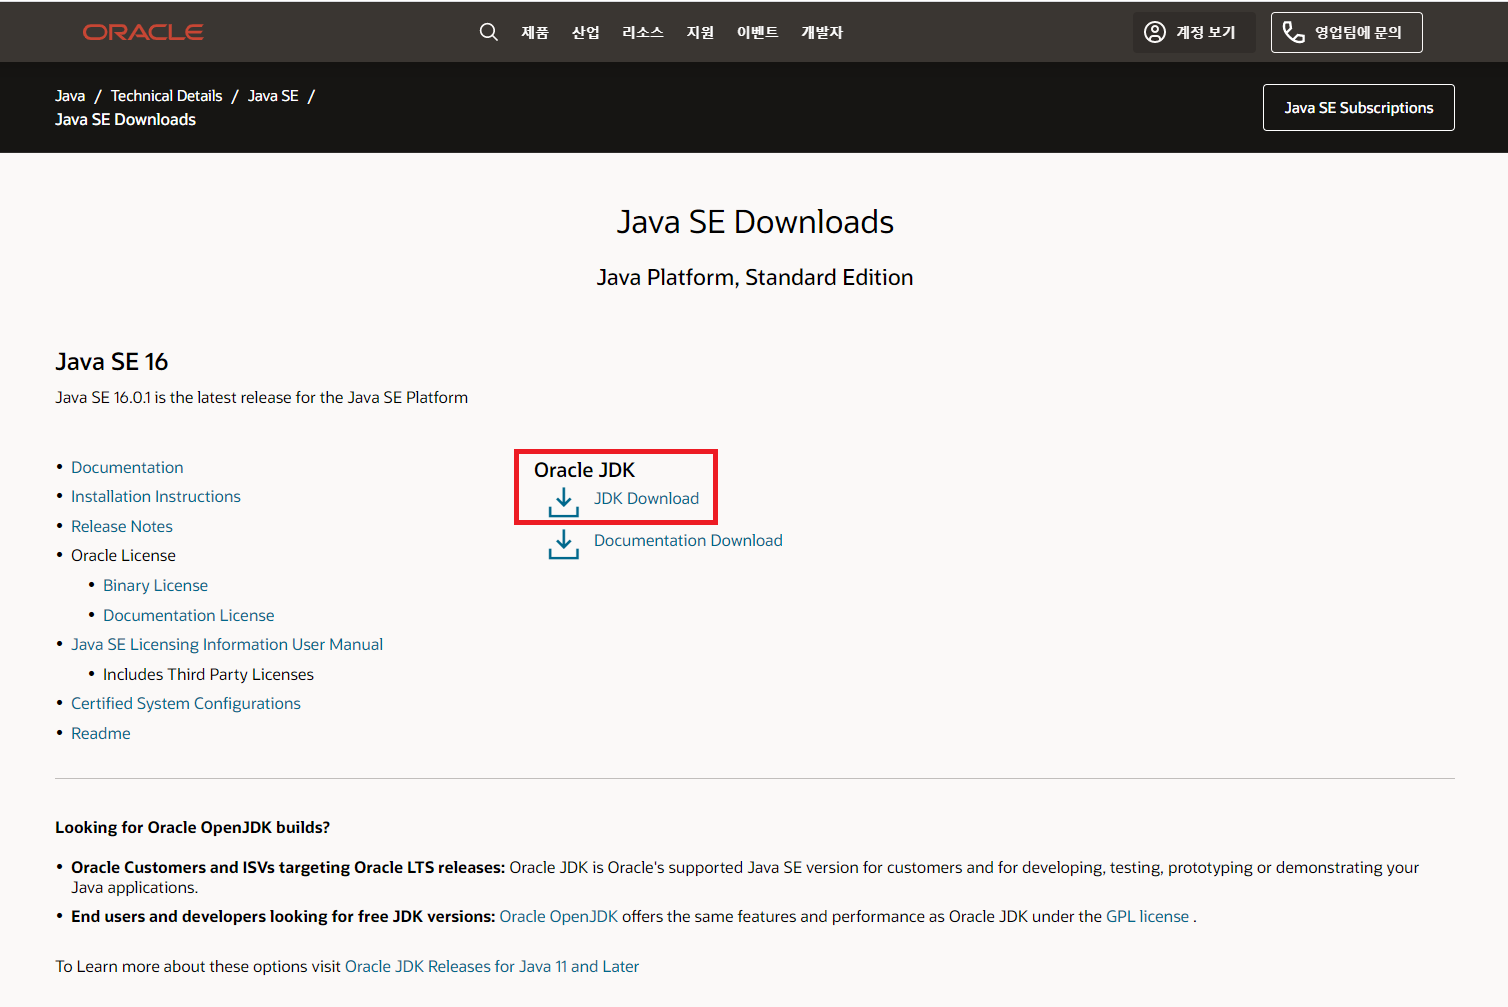Open the JDK Download link
The height and width of the screenshot is (1007, 1508).
pos(646,498)
